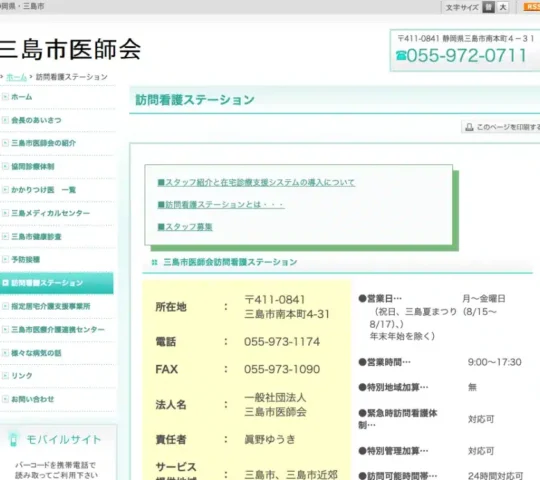Click arrow bullet beside 指定居宅介護支援事業所
Viewport: 540px width, 480px height.
pos(5,306)
